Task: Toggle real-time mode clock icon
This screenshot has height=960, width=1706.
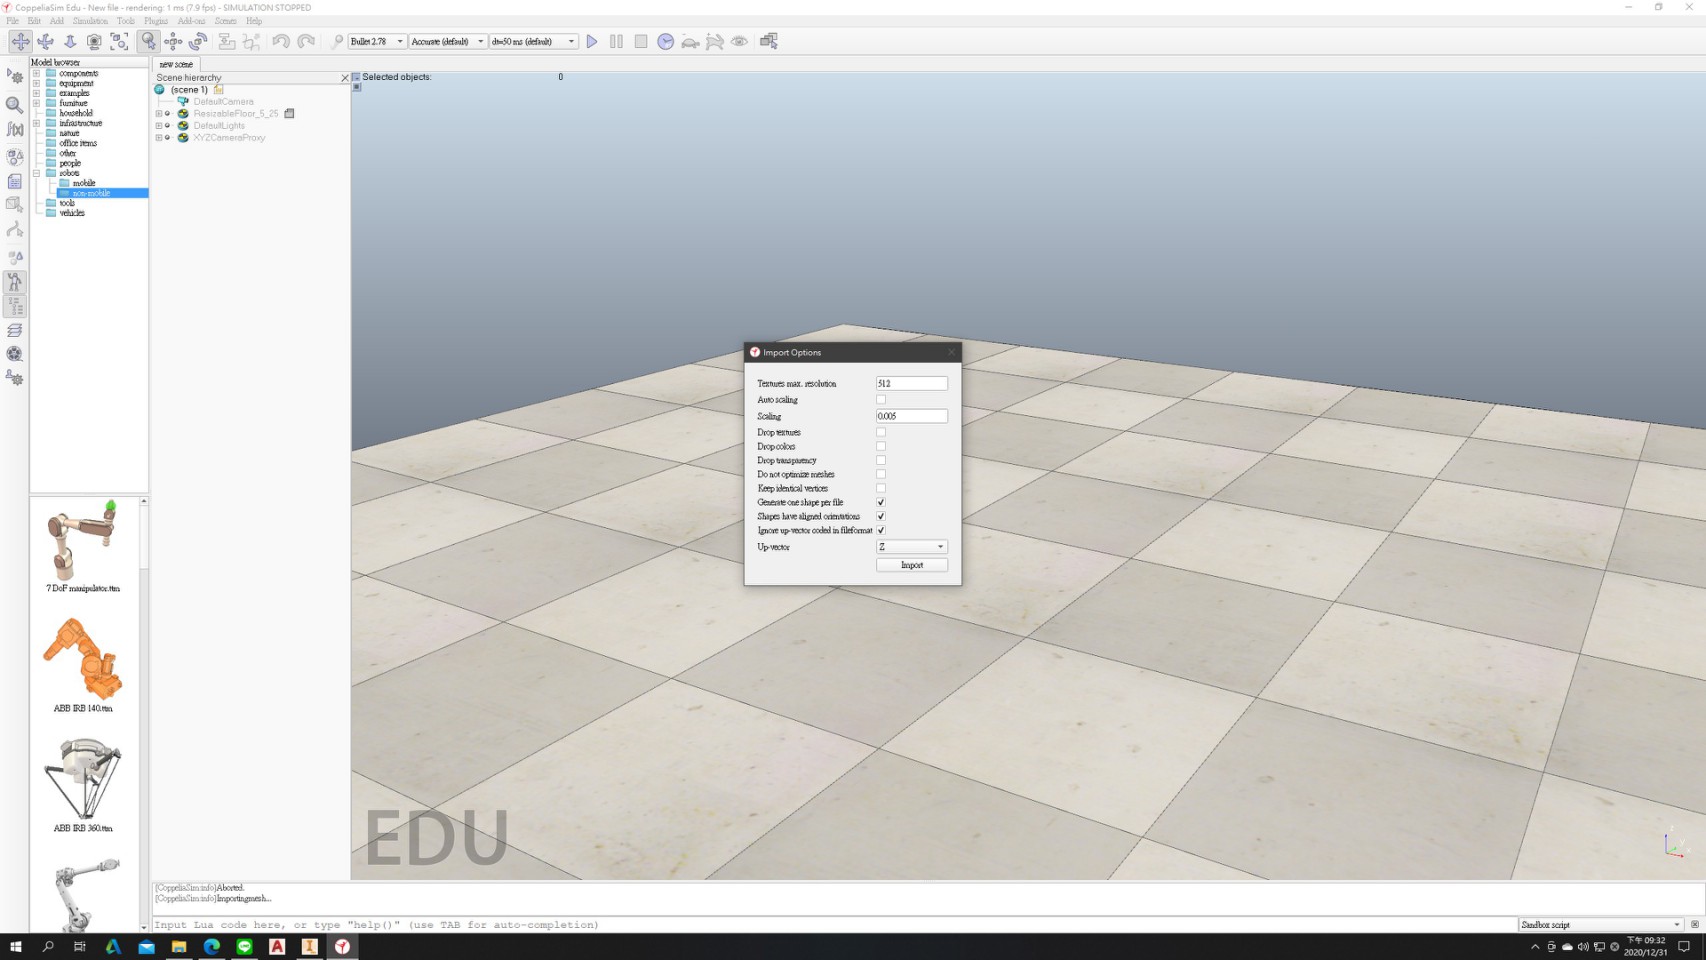Action: (x=665, y=41)
